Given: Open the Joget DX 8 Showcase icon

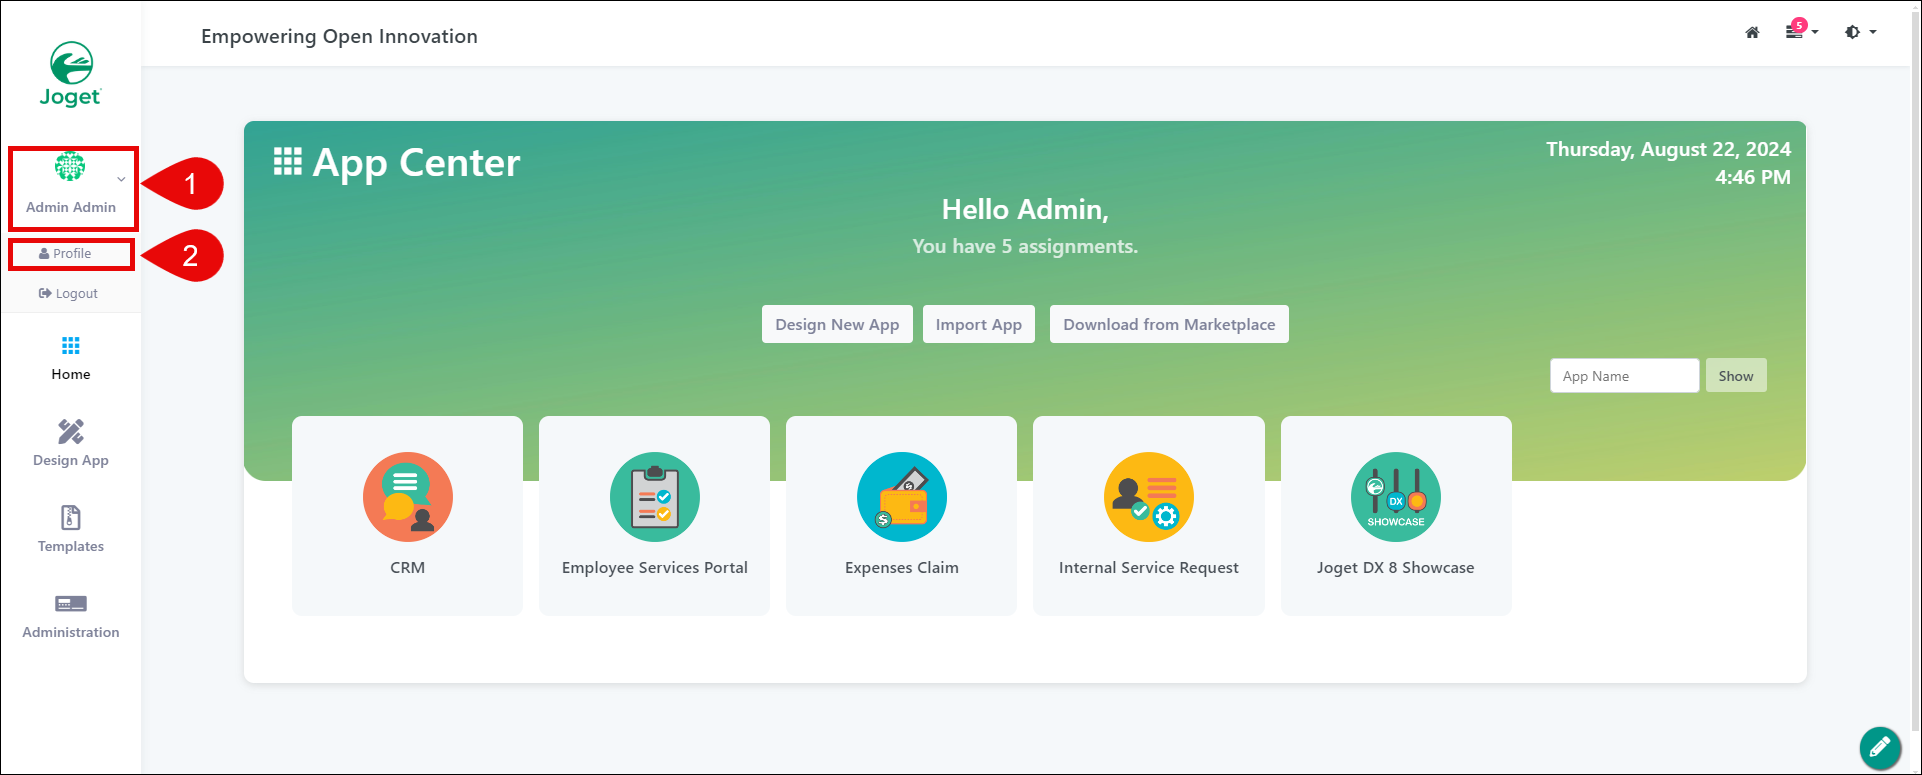Looking at the screenshot, I should click(1396, 497).
